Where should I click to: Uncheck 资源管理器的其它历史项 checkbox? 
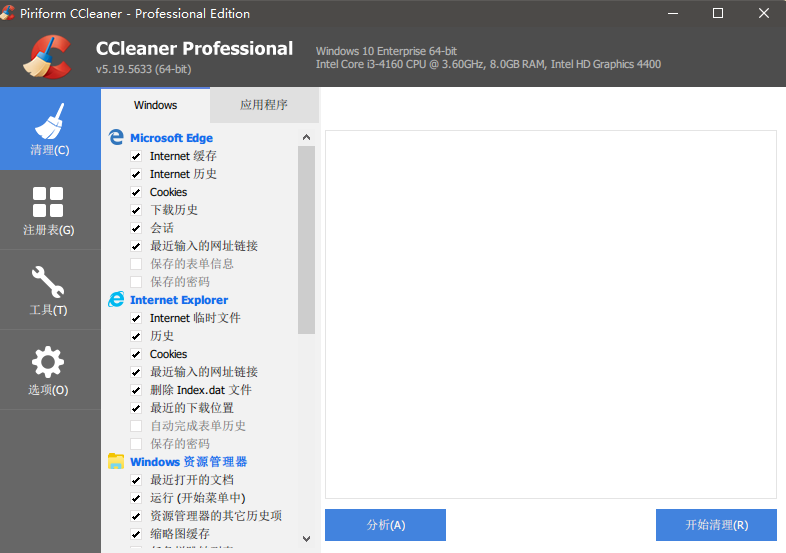136,516
